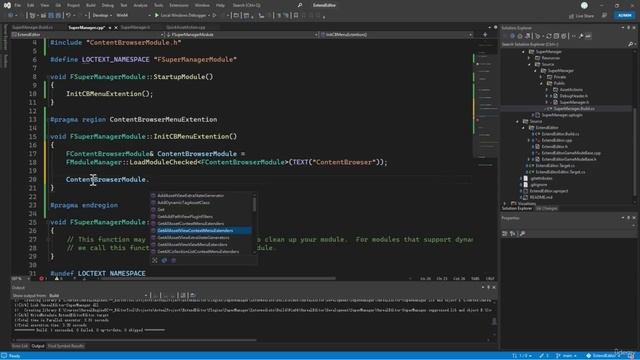Switch to Git Changes tab

(x=547, y=209)
